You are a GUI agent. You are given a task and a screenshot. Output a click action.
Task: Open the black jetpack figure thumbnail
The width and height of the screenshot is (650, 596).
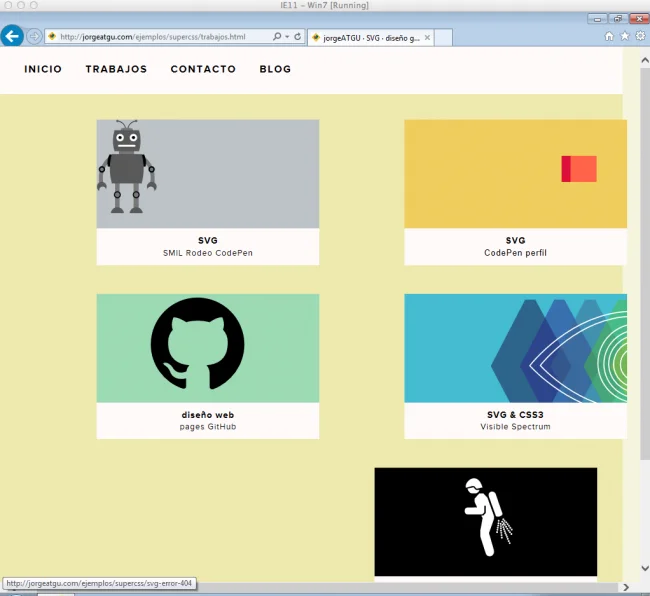(485, 522)
